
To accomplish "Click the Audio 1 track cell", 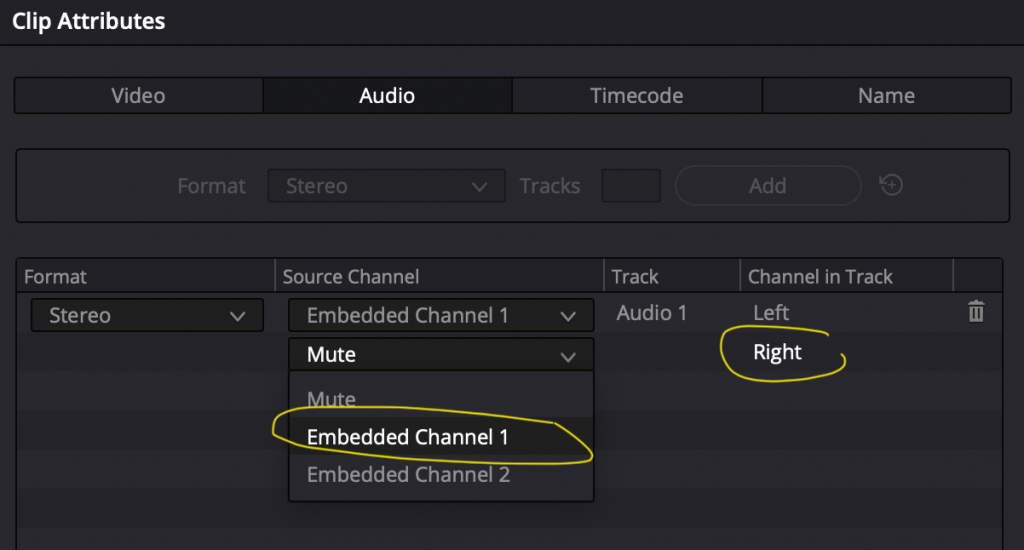I will pyautogui.click(x=652, y=313).
